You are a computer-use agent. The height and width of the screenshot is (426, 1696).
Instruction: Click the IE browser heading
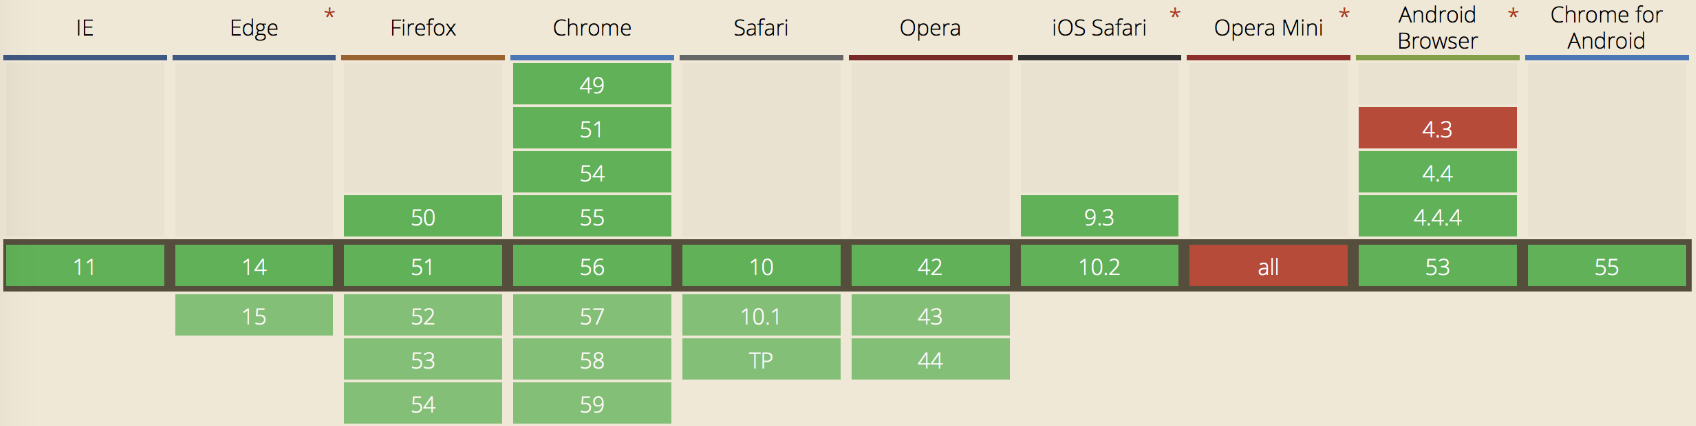click(x=85, y=28)
